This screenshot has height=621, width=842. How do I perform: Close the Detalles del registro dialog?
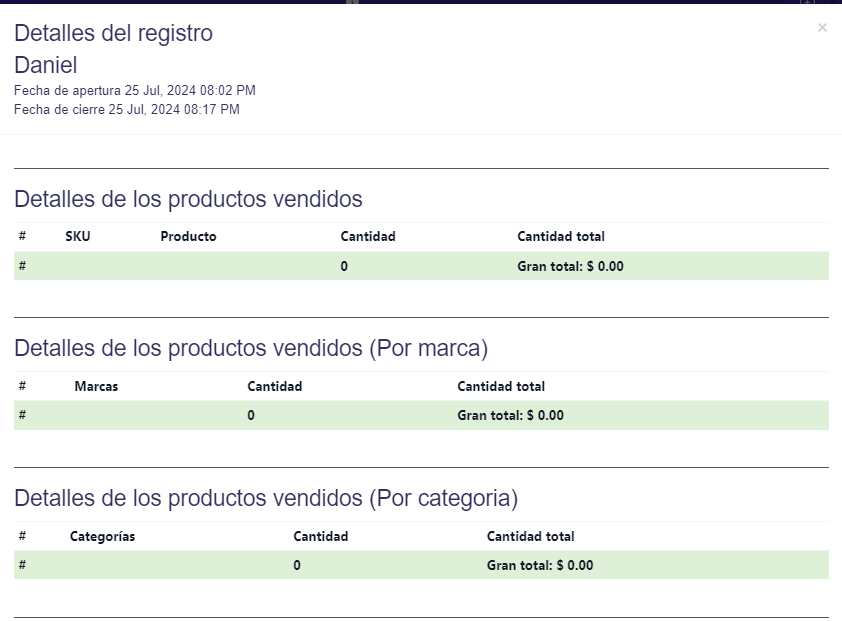[822, 29]
